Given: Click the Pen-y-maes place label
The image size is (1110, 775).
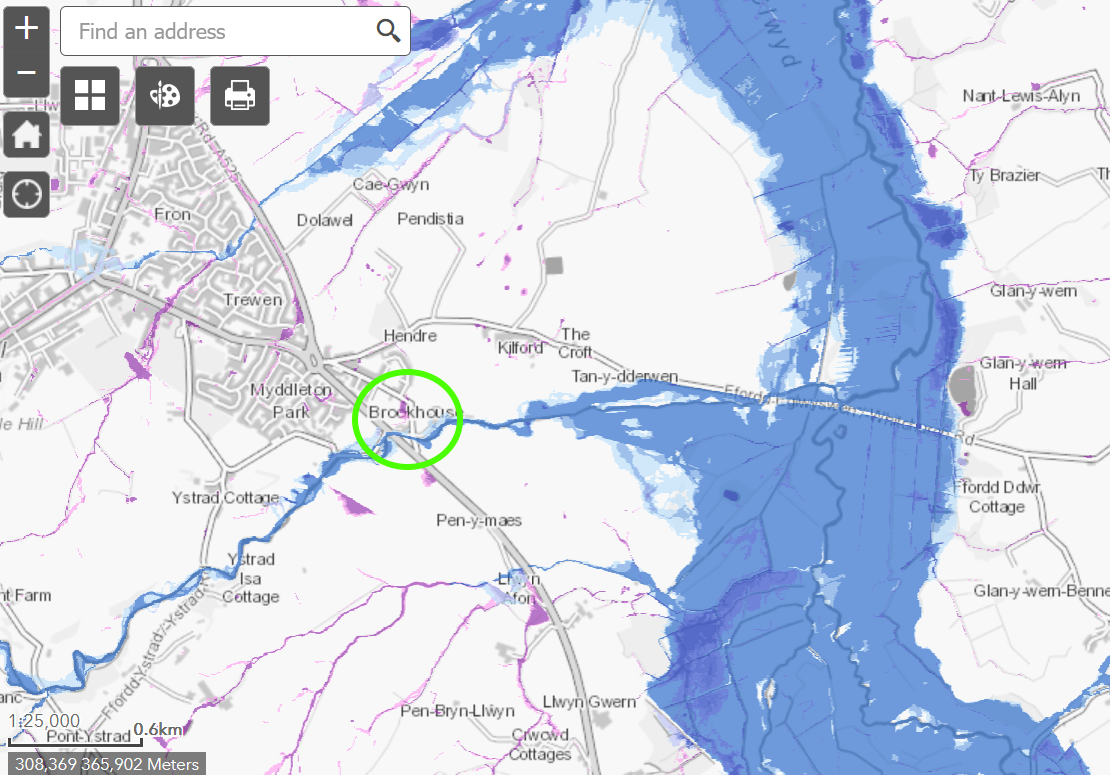Looking at the screenshot, I should (479, 521).
